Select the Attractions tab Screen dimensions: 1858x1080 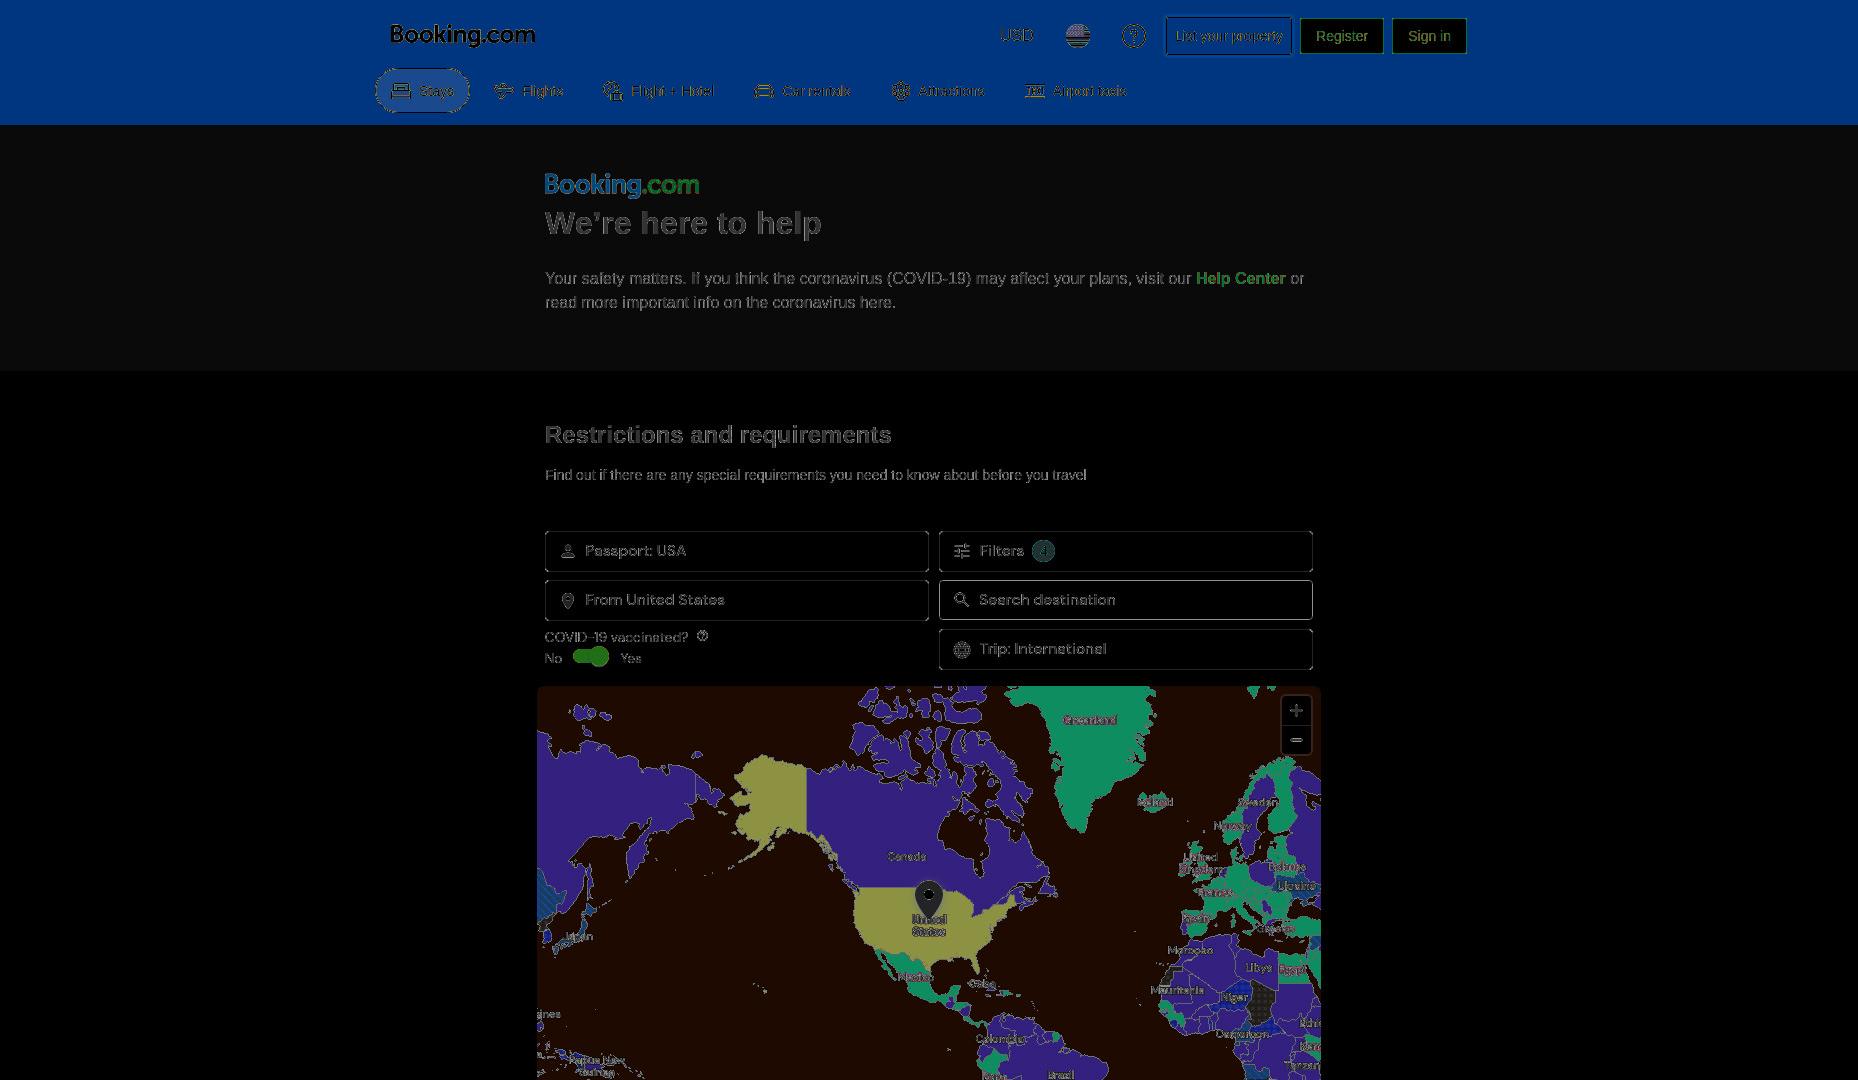938,91
